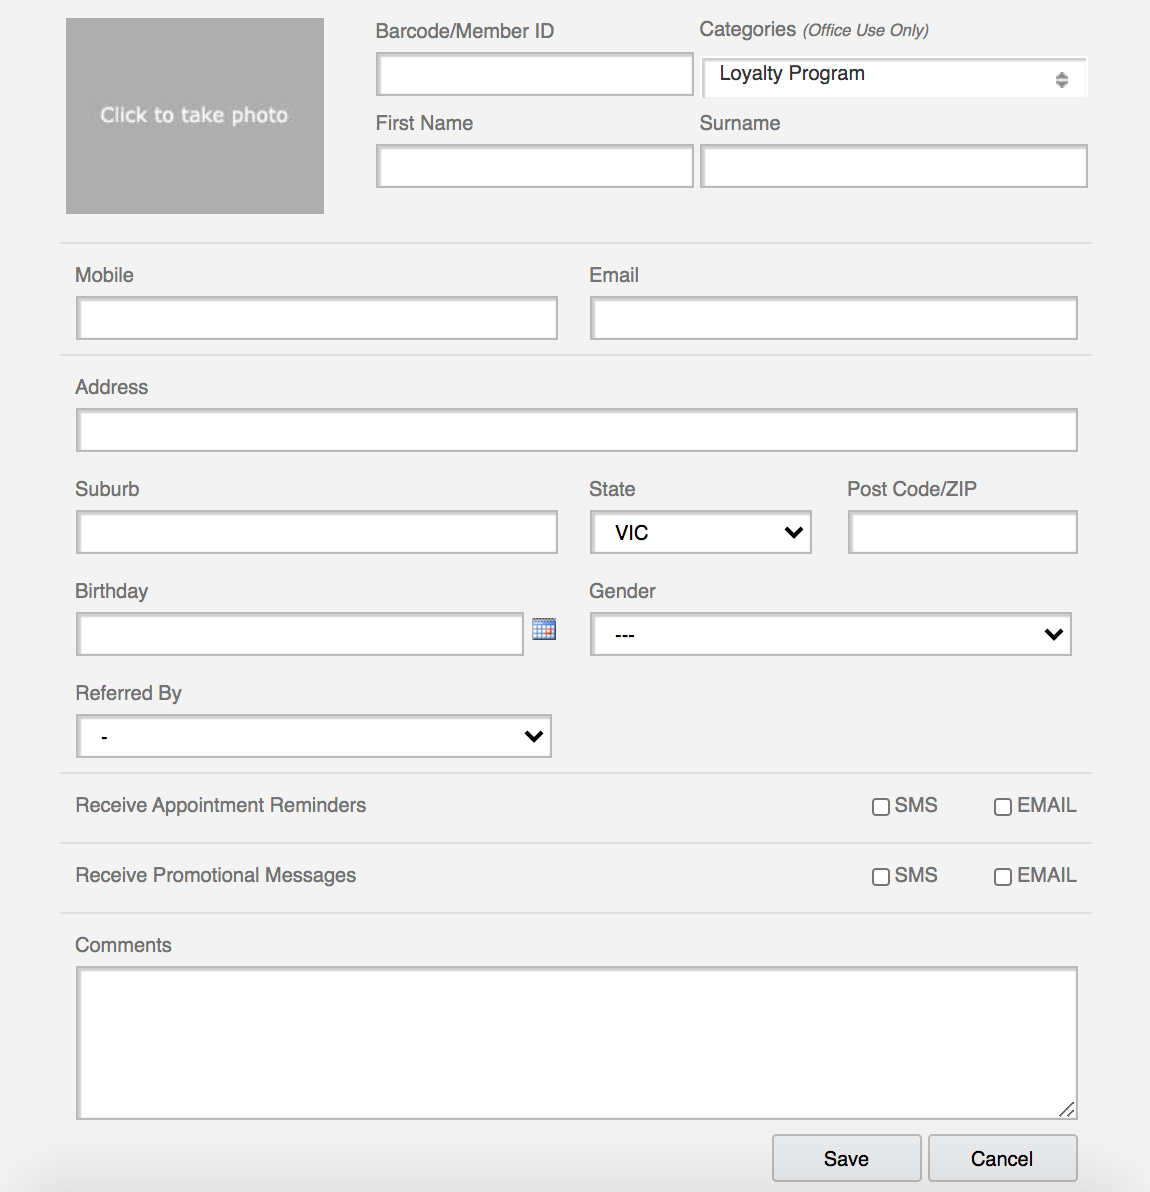1150x1192 pixels.
Task: Click inside the Comments text area
Action: pos(577,1043)
